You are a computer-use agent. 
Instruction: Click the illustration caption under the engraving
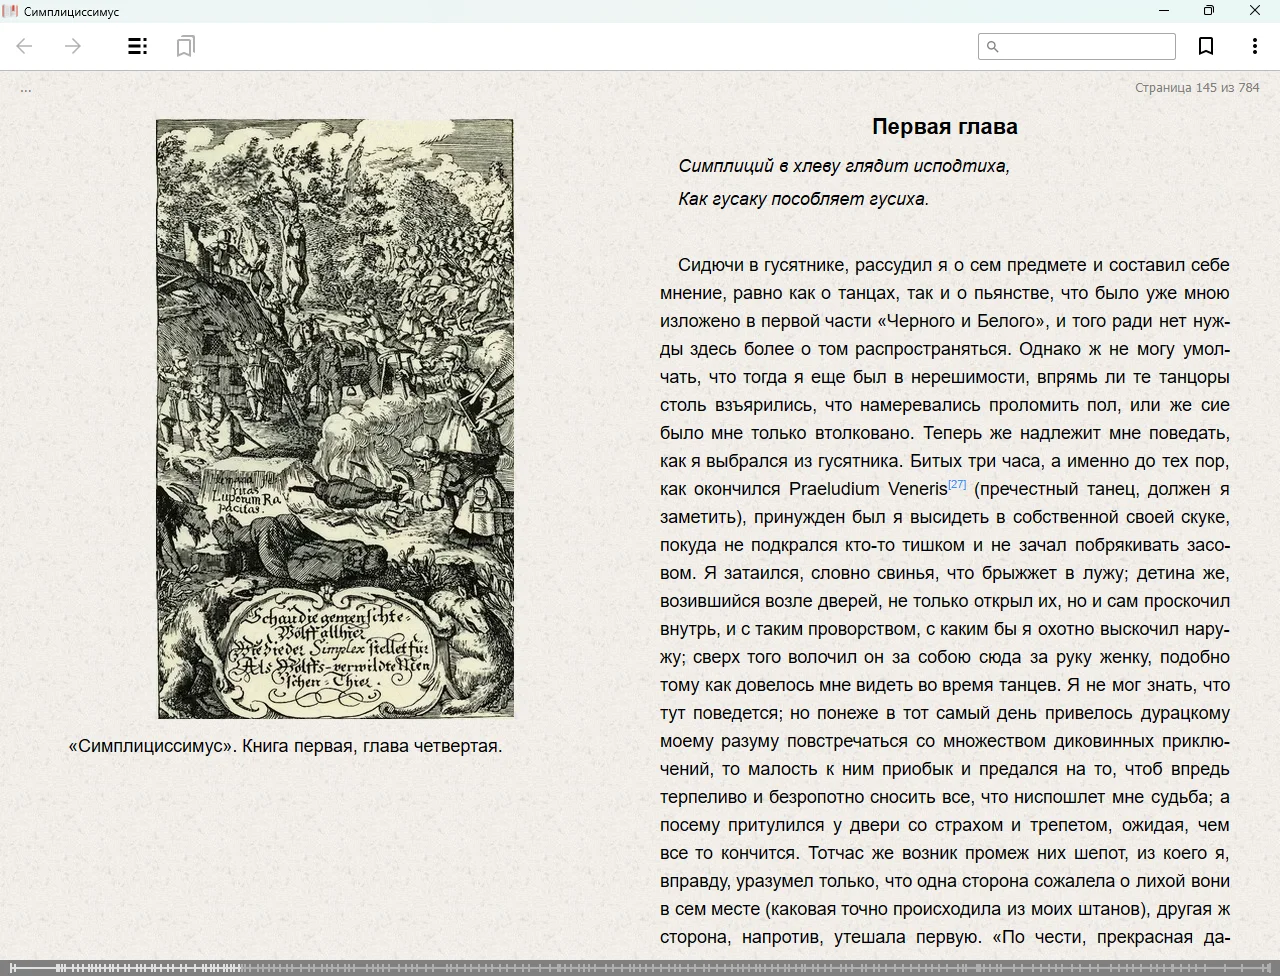[285, 746]
